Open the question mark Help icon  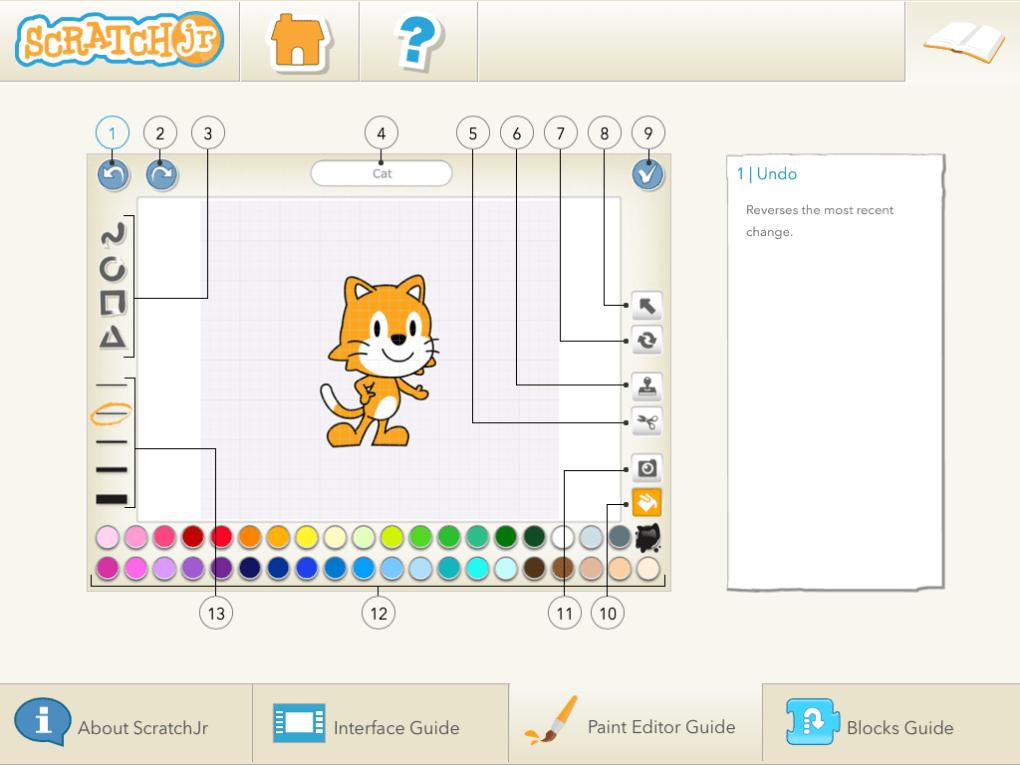click(418, 42)
